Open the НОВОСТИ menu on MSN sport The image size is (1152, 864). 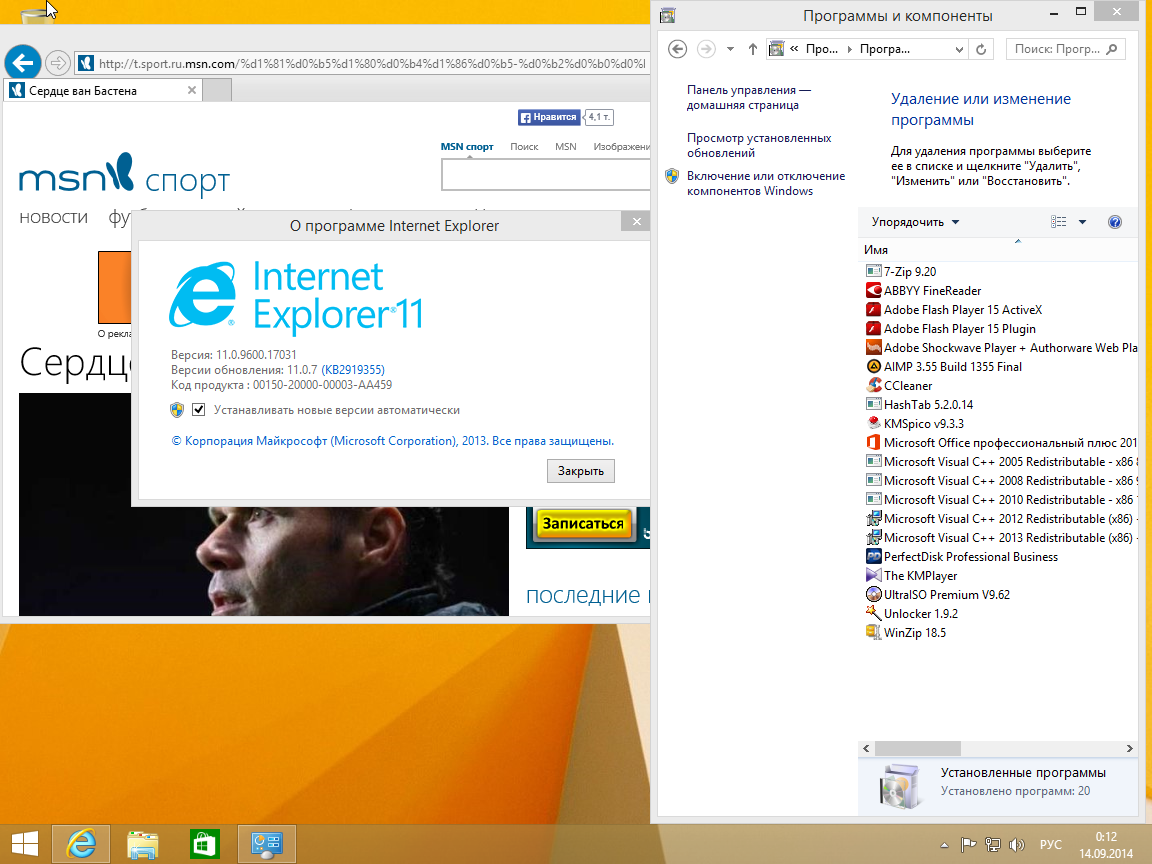[54, 217]
